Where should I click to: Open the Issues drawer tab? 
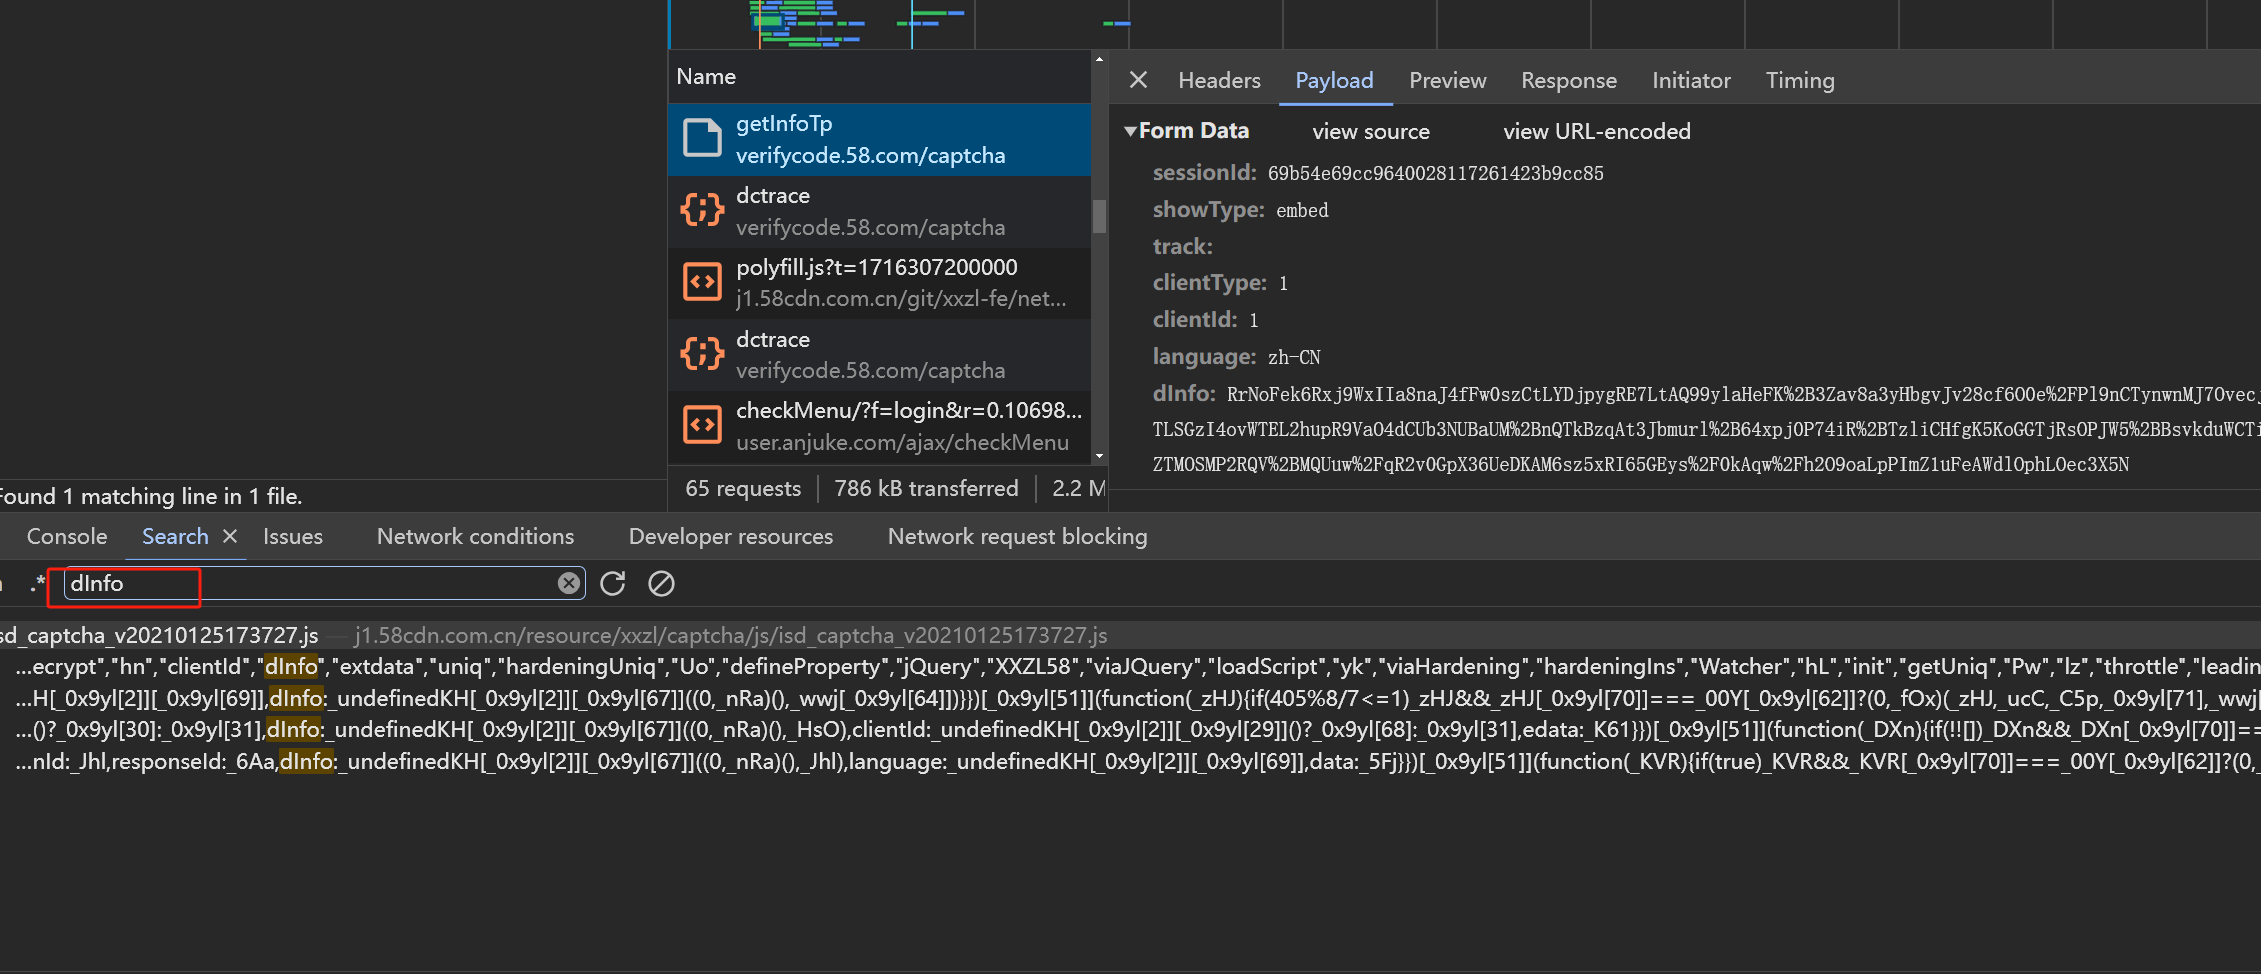click(293, 536)
